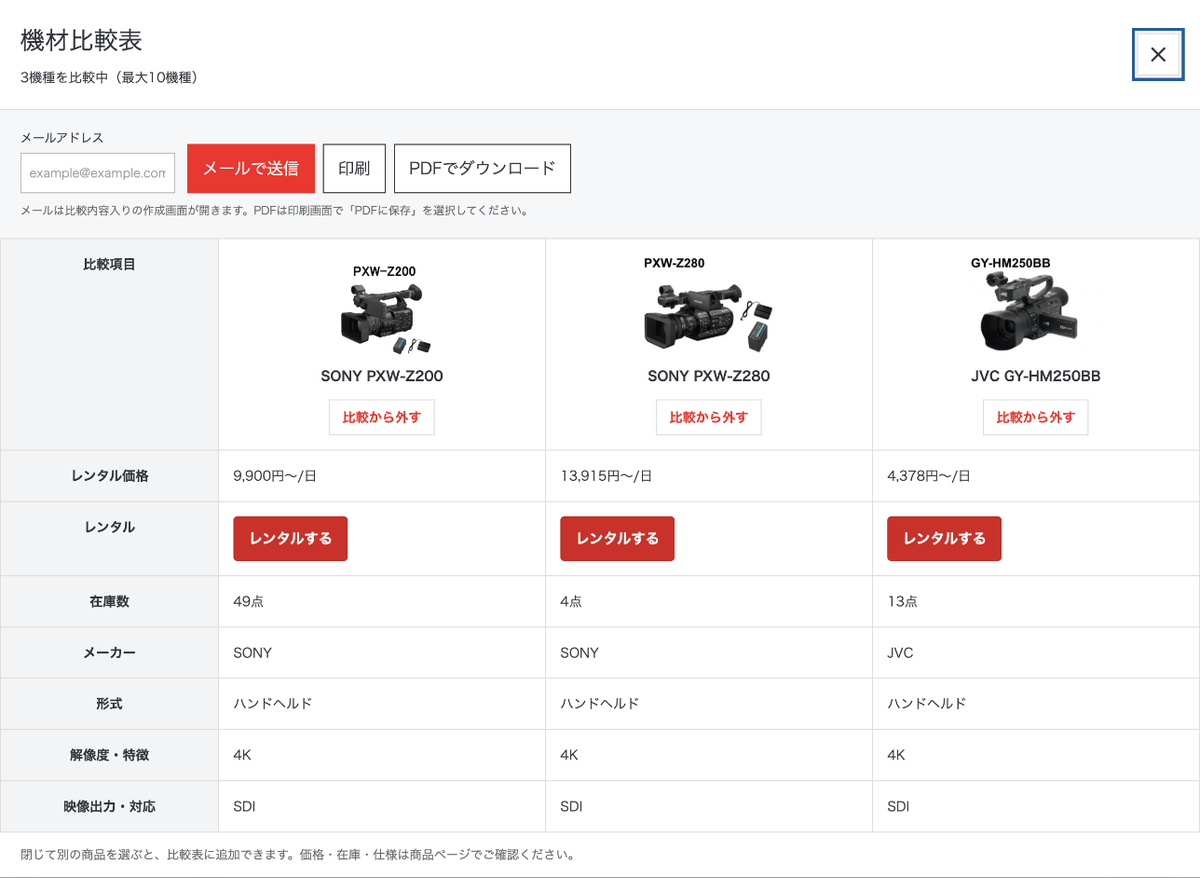Image resolution: width=1200 pixels, height=878 pixels.
Task: Click the メーカー row label
Action: click(x=109, y=653)
